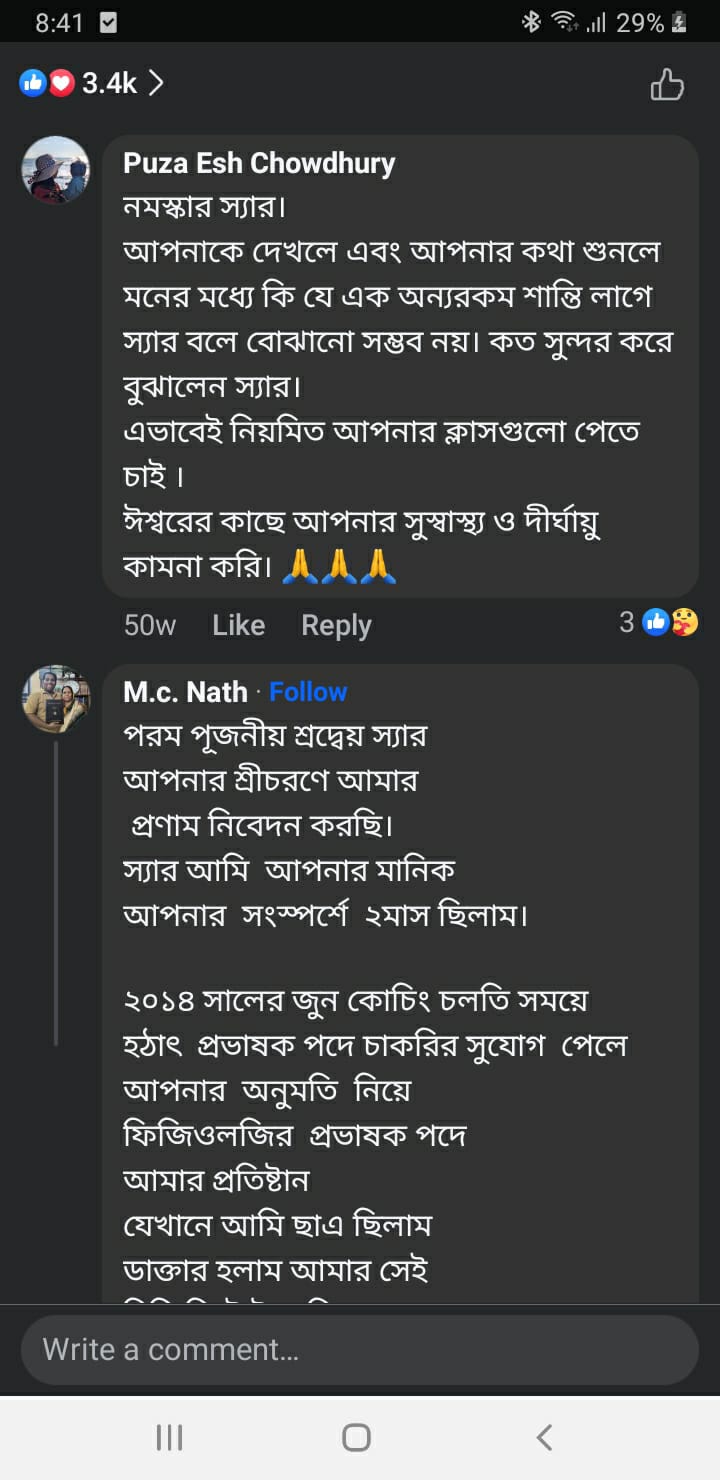Open M.c. Nath's profile name

(185, 692)
